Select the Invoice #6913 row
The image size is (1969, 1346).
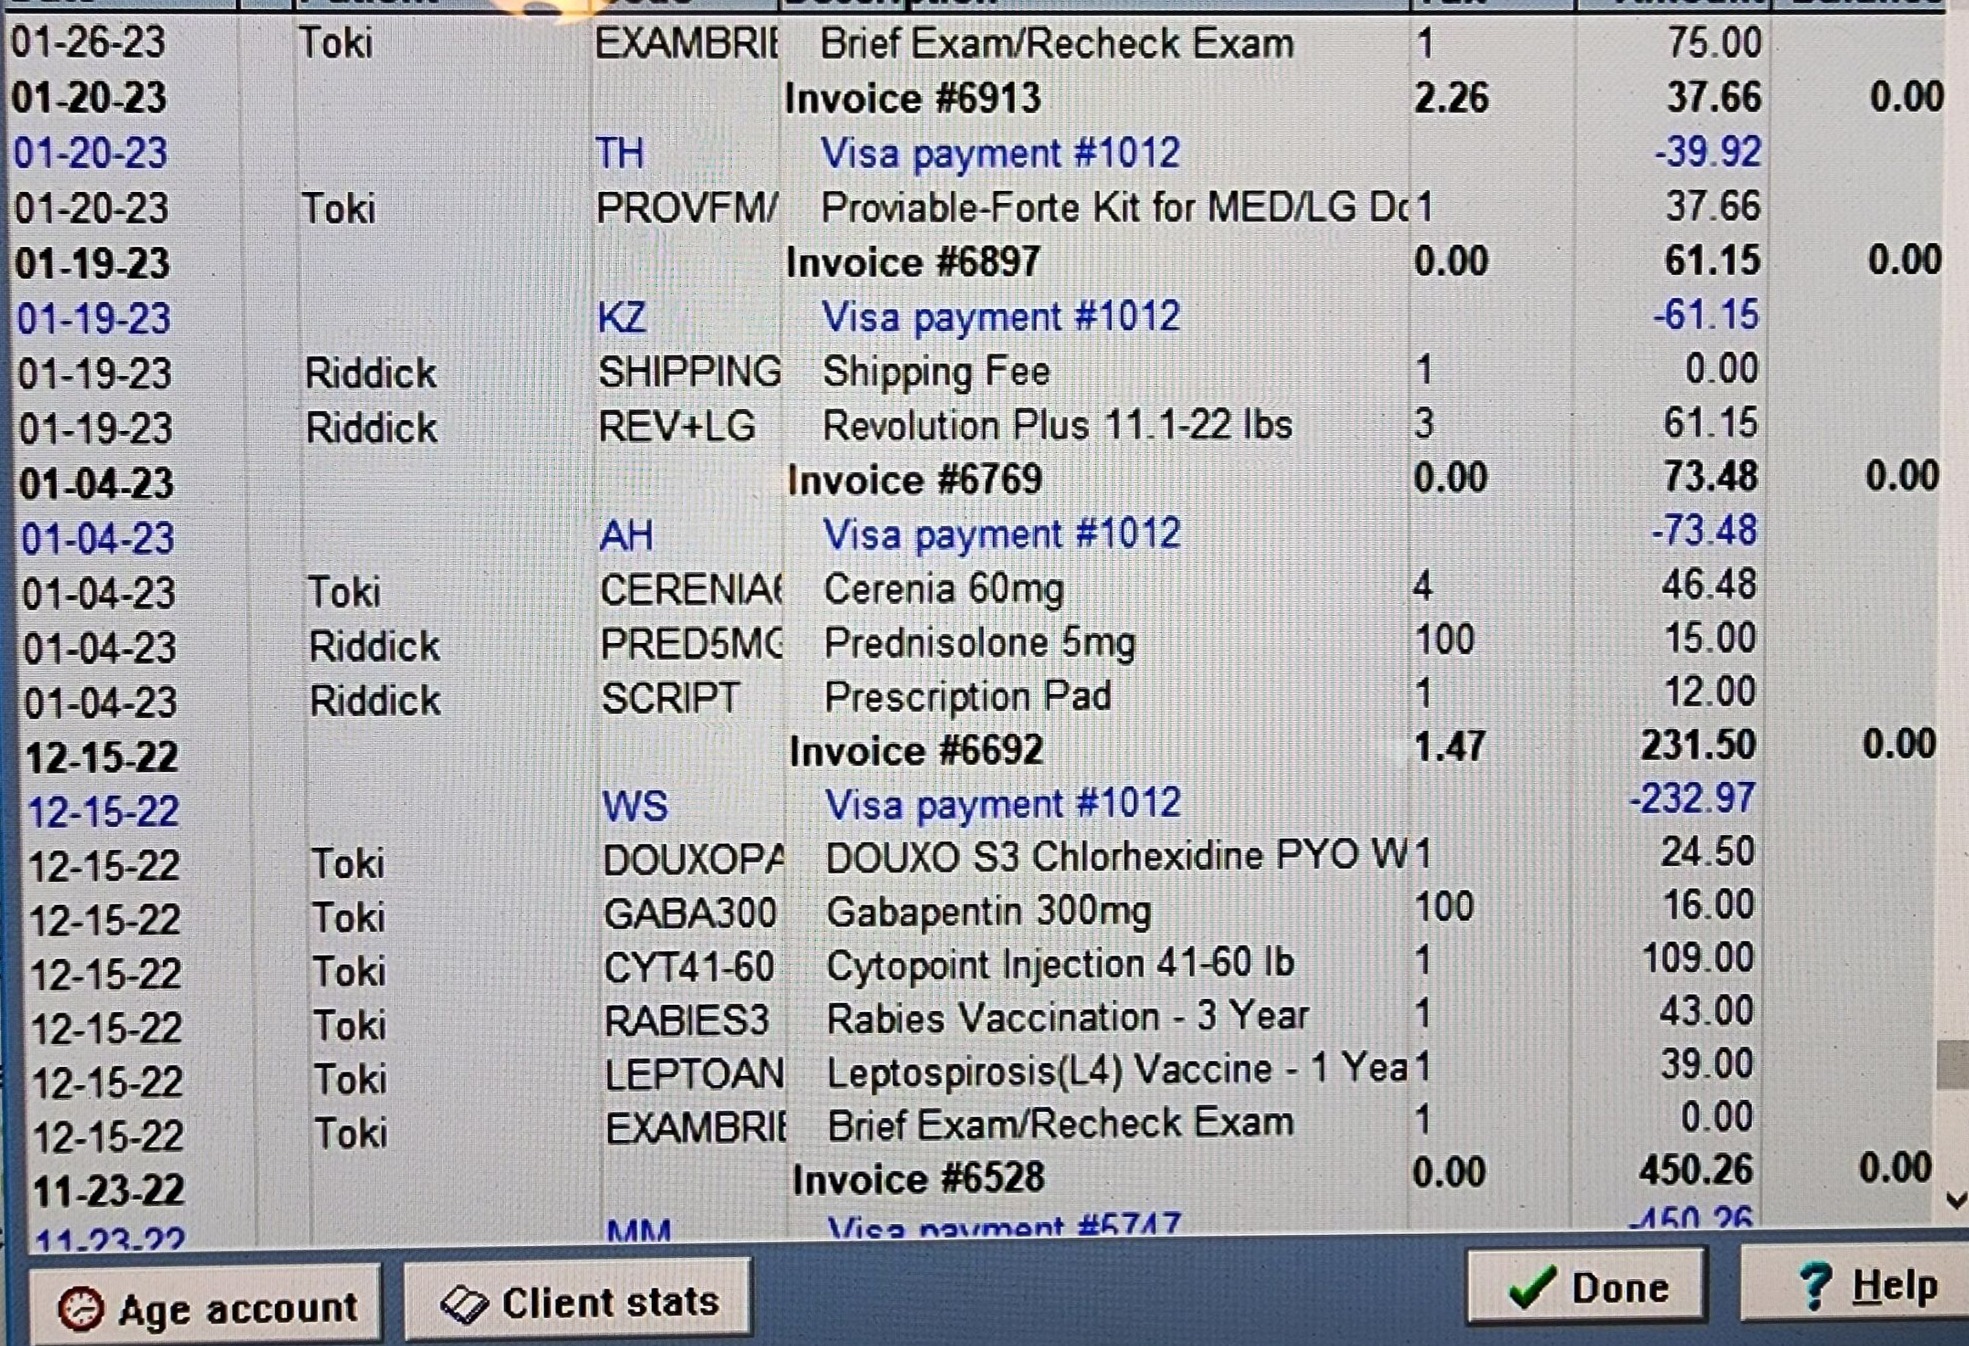(x=976, y=98)
